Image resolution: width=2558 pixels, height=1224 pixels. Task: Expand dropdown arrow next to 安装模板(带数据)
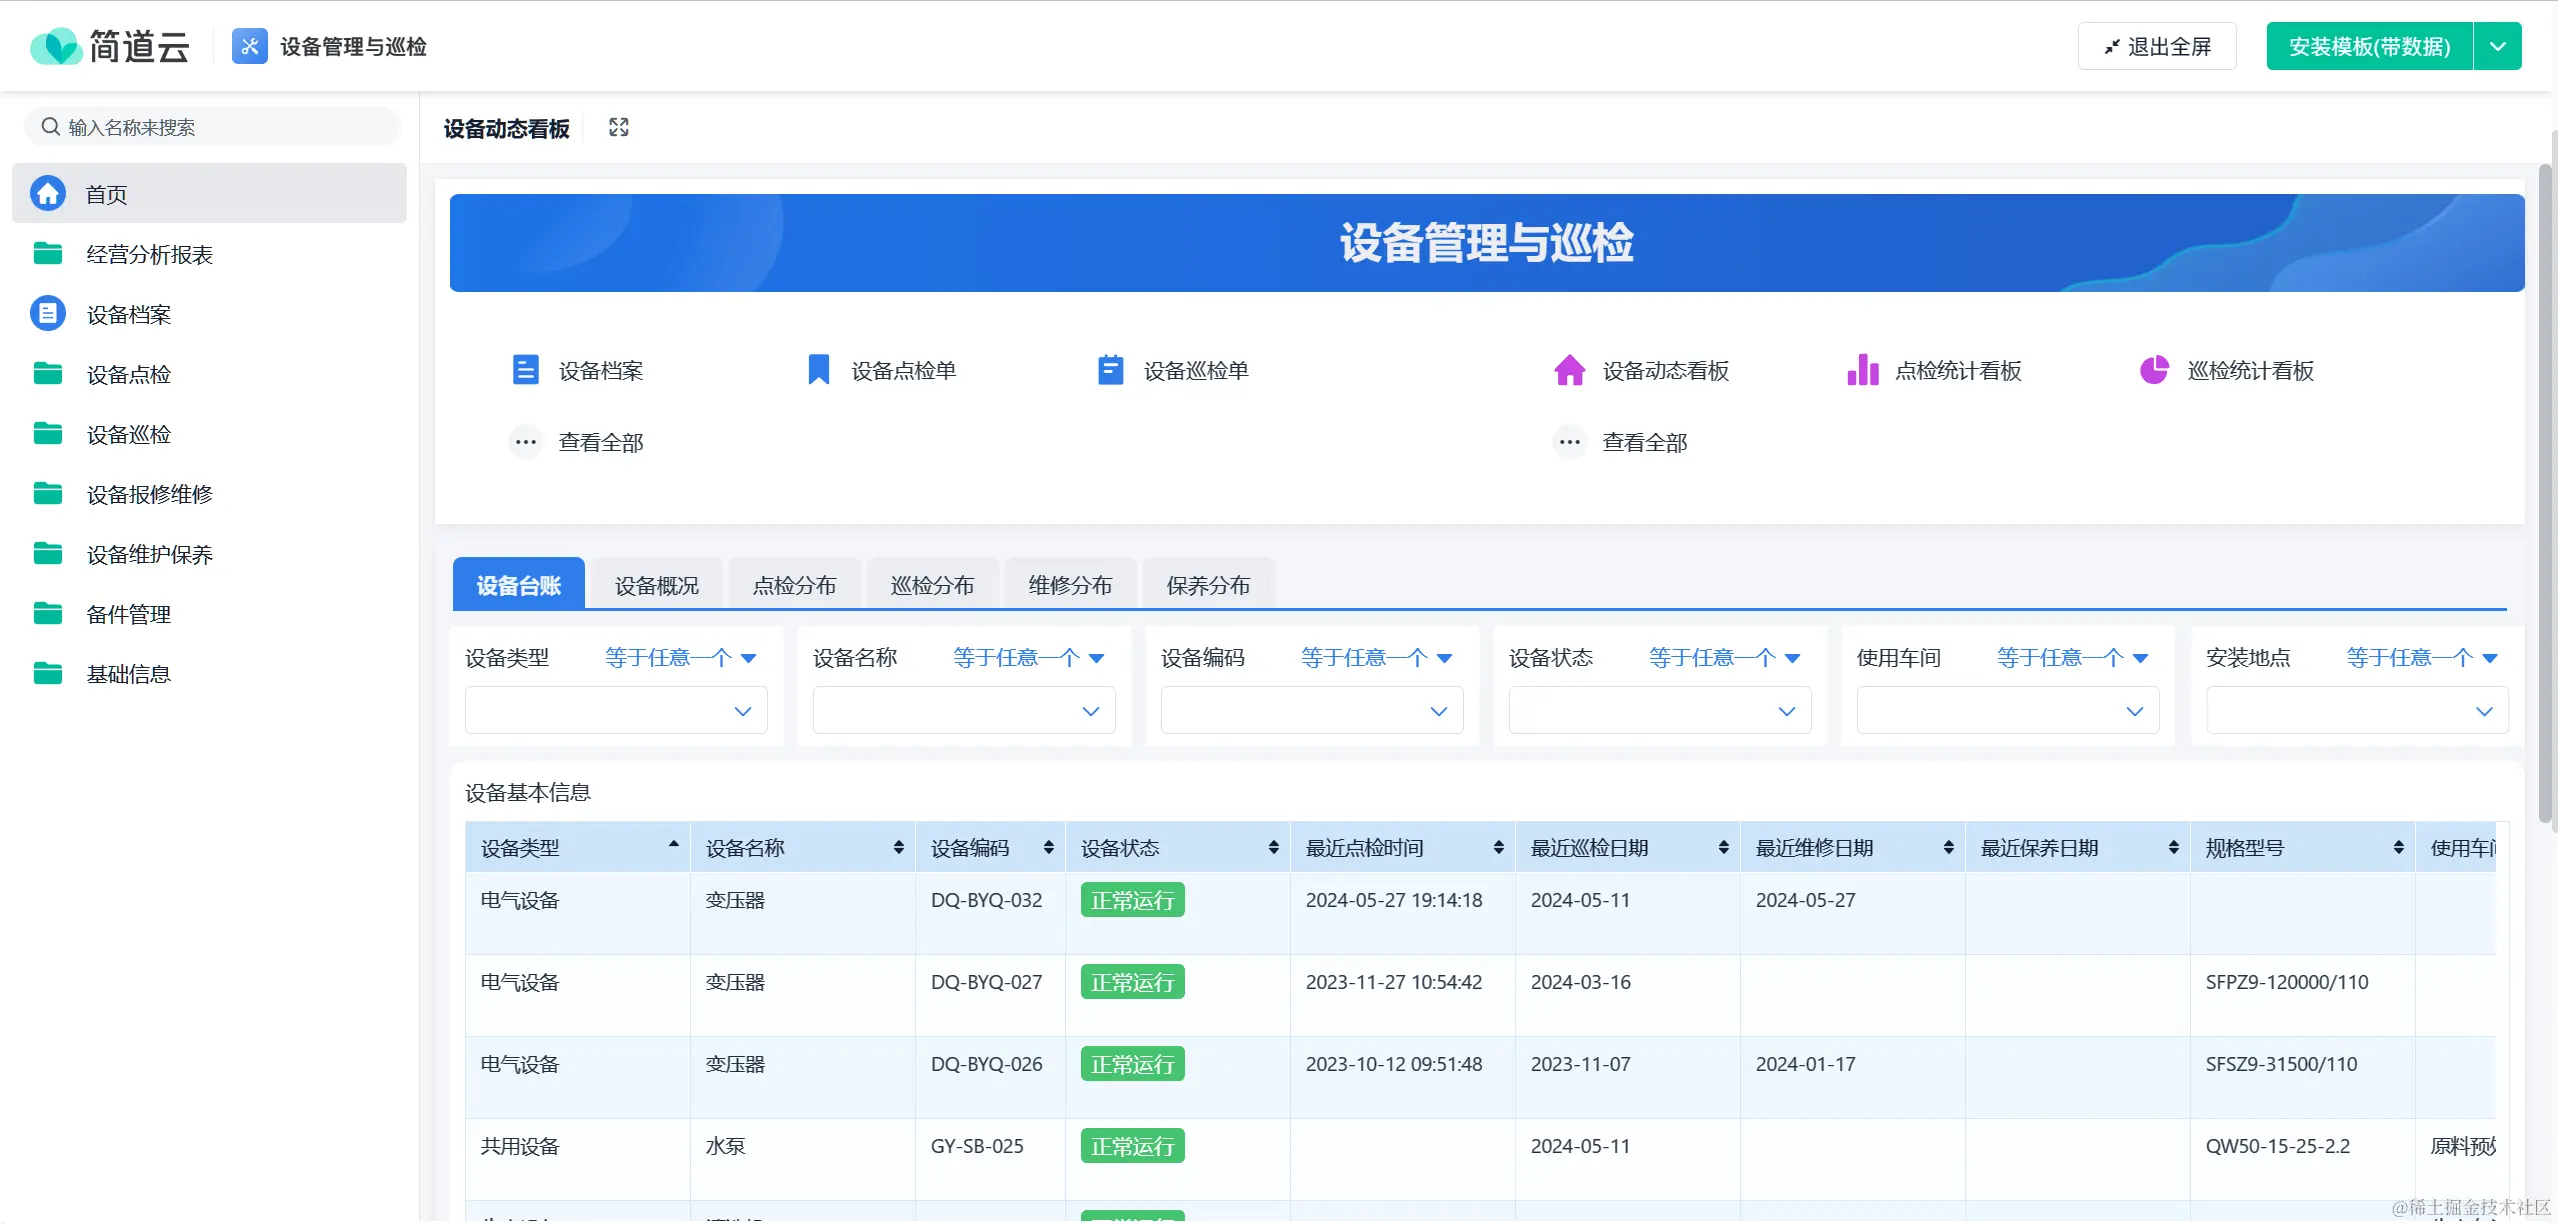(2497, 47)
